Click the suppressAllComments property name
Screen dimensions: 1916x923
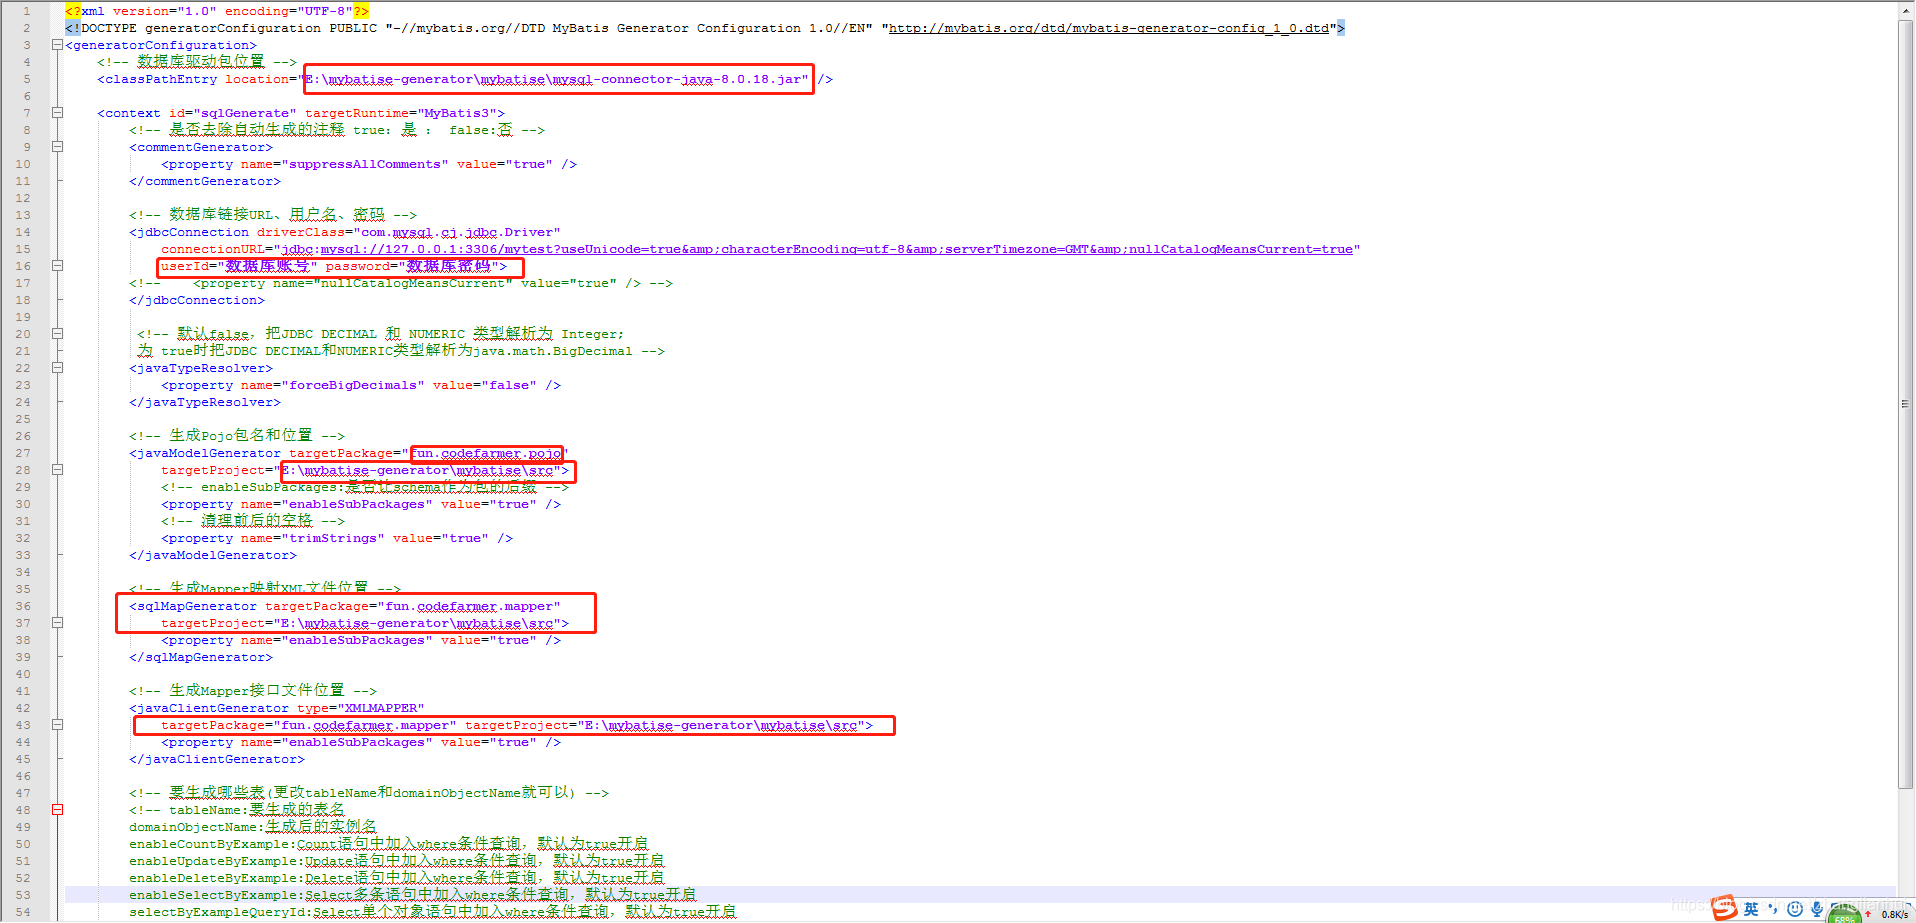[365, 164]
